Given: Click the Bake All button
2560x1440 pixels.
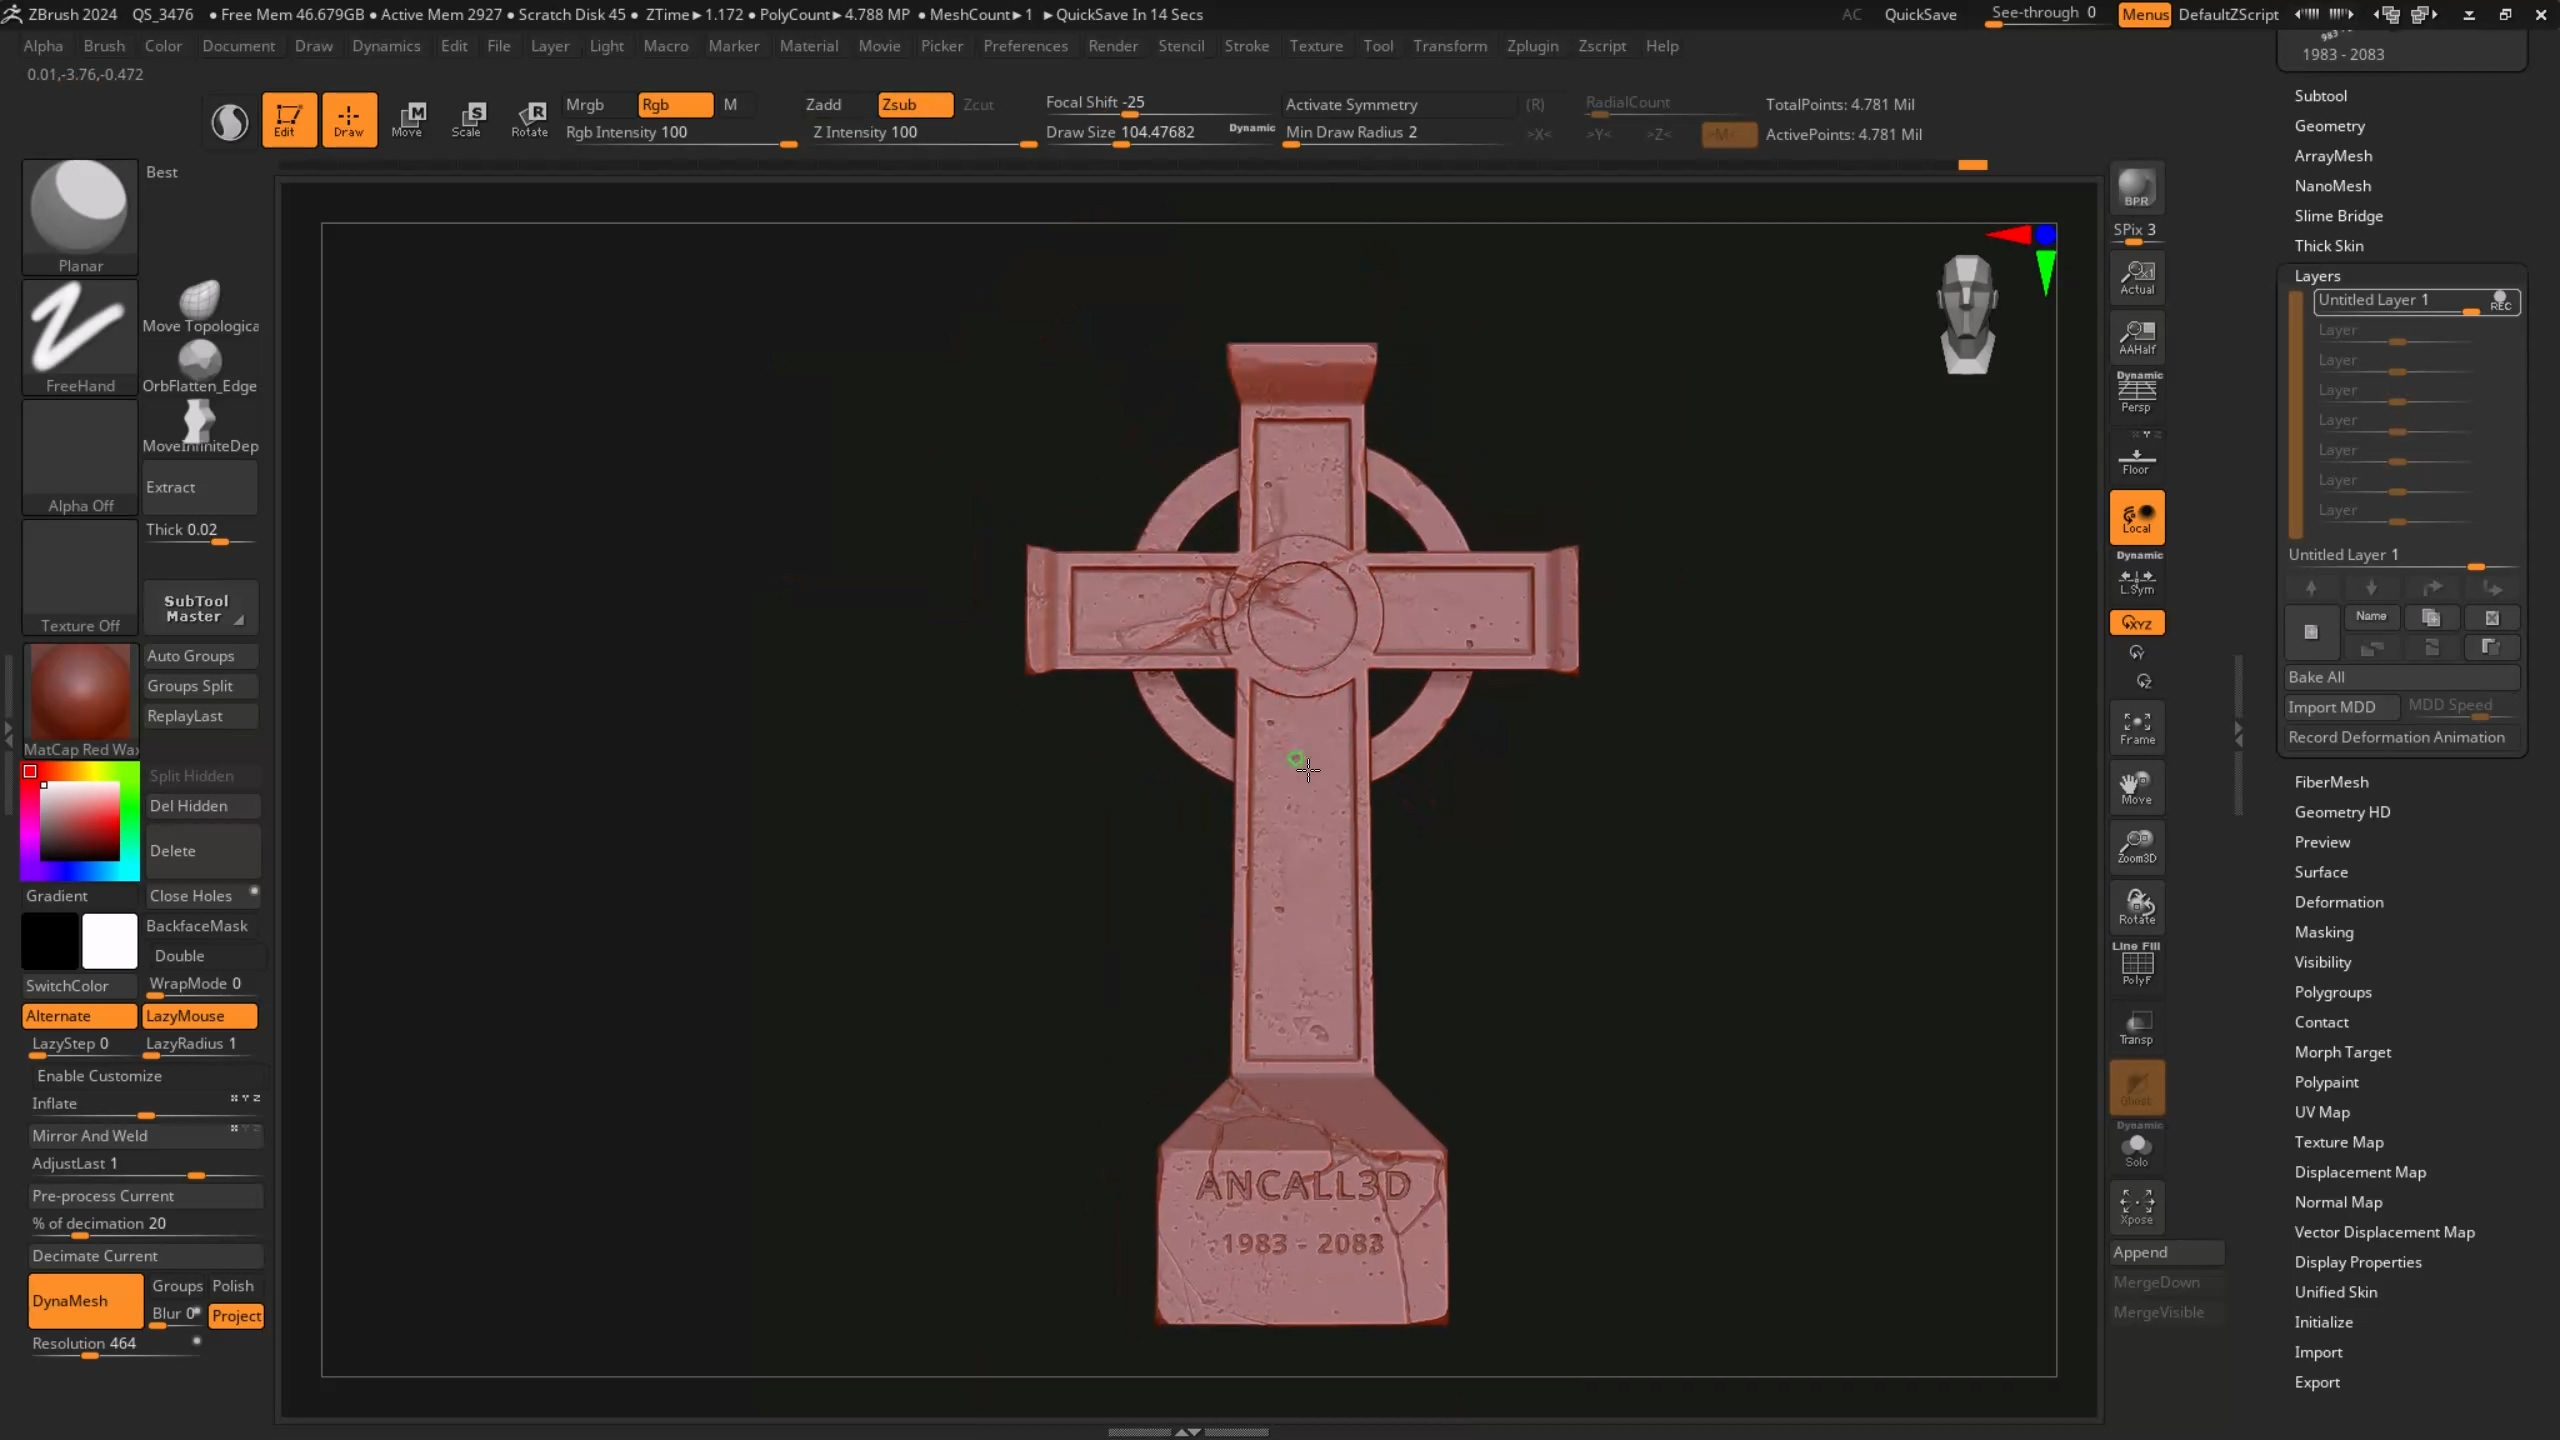Looking at the screenshot, I should coord(2400,677).
